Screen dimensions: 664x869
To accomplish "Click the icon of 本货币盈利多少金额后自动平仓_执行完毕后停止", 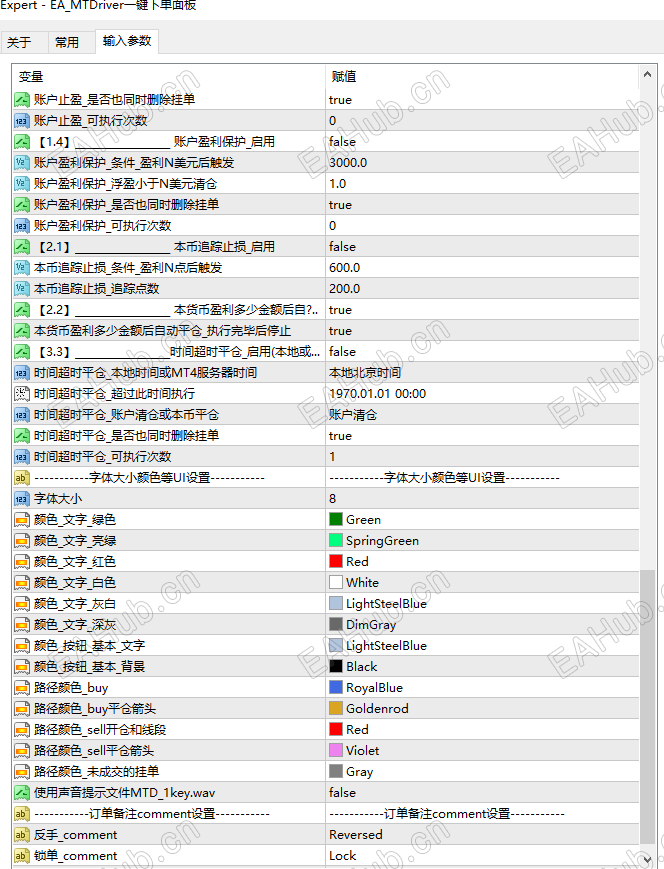I will pyautogui.click(x=22, y=331).
